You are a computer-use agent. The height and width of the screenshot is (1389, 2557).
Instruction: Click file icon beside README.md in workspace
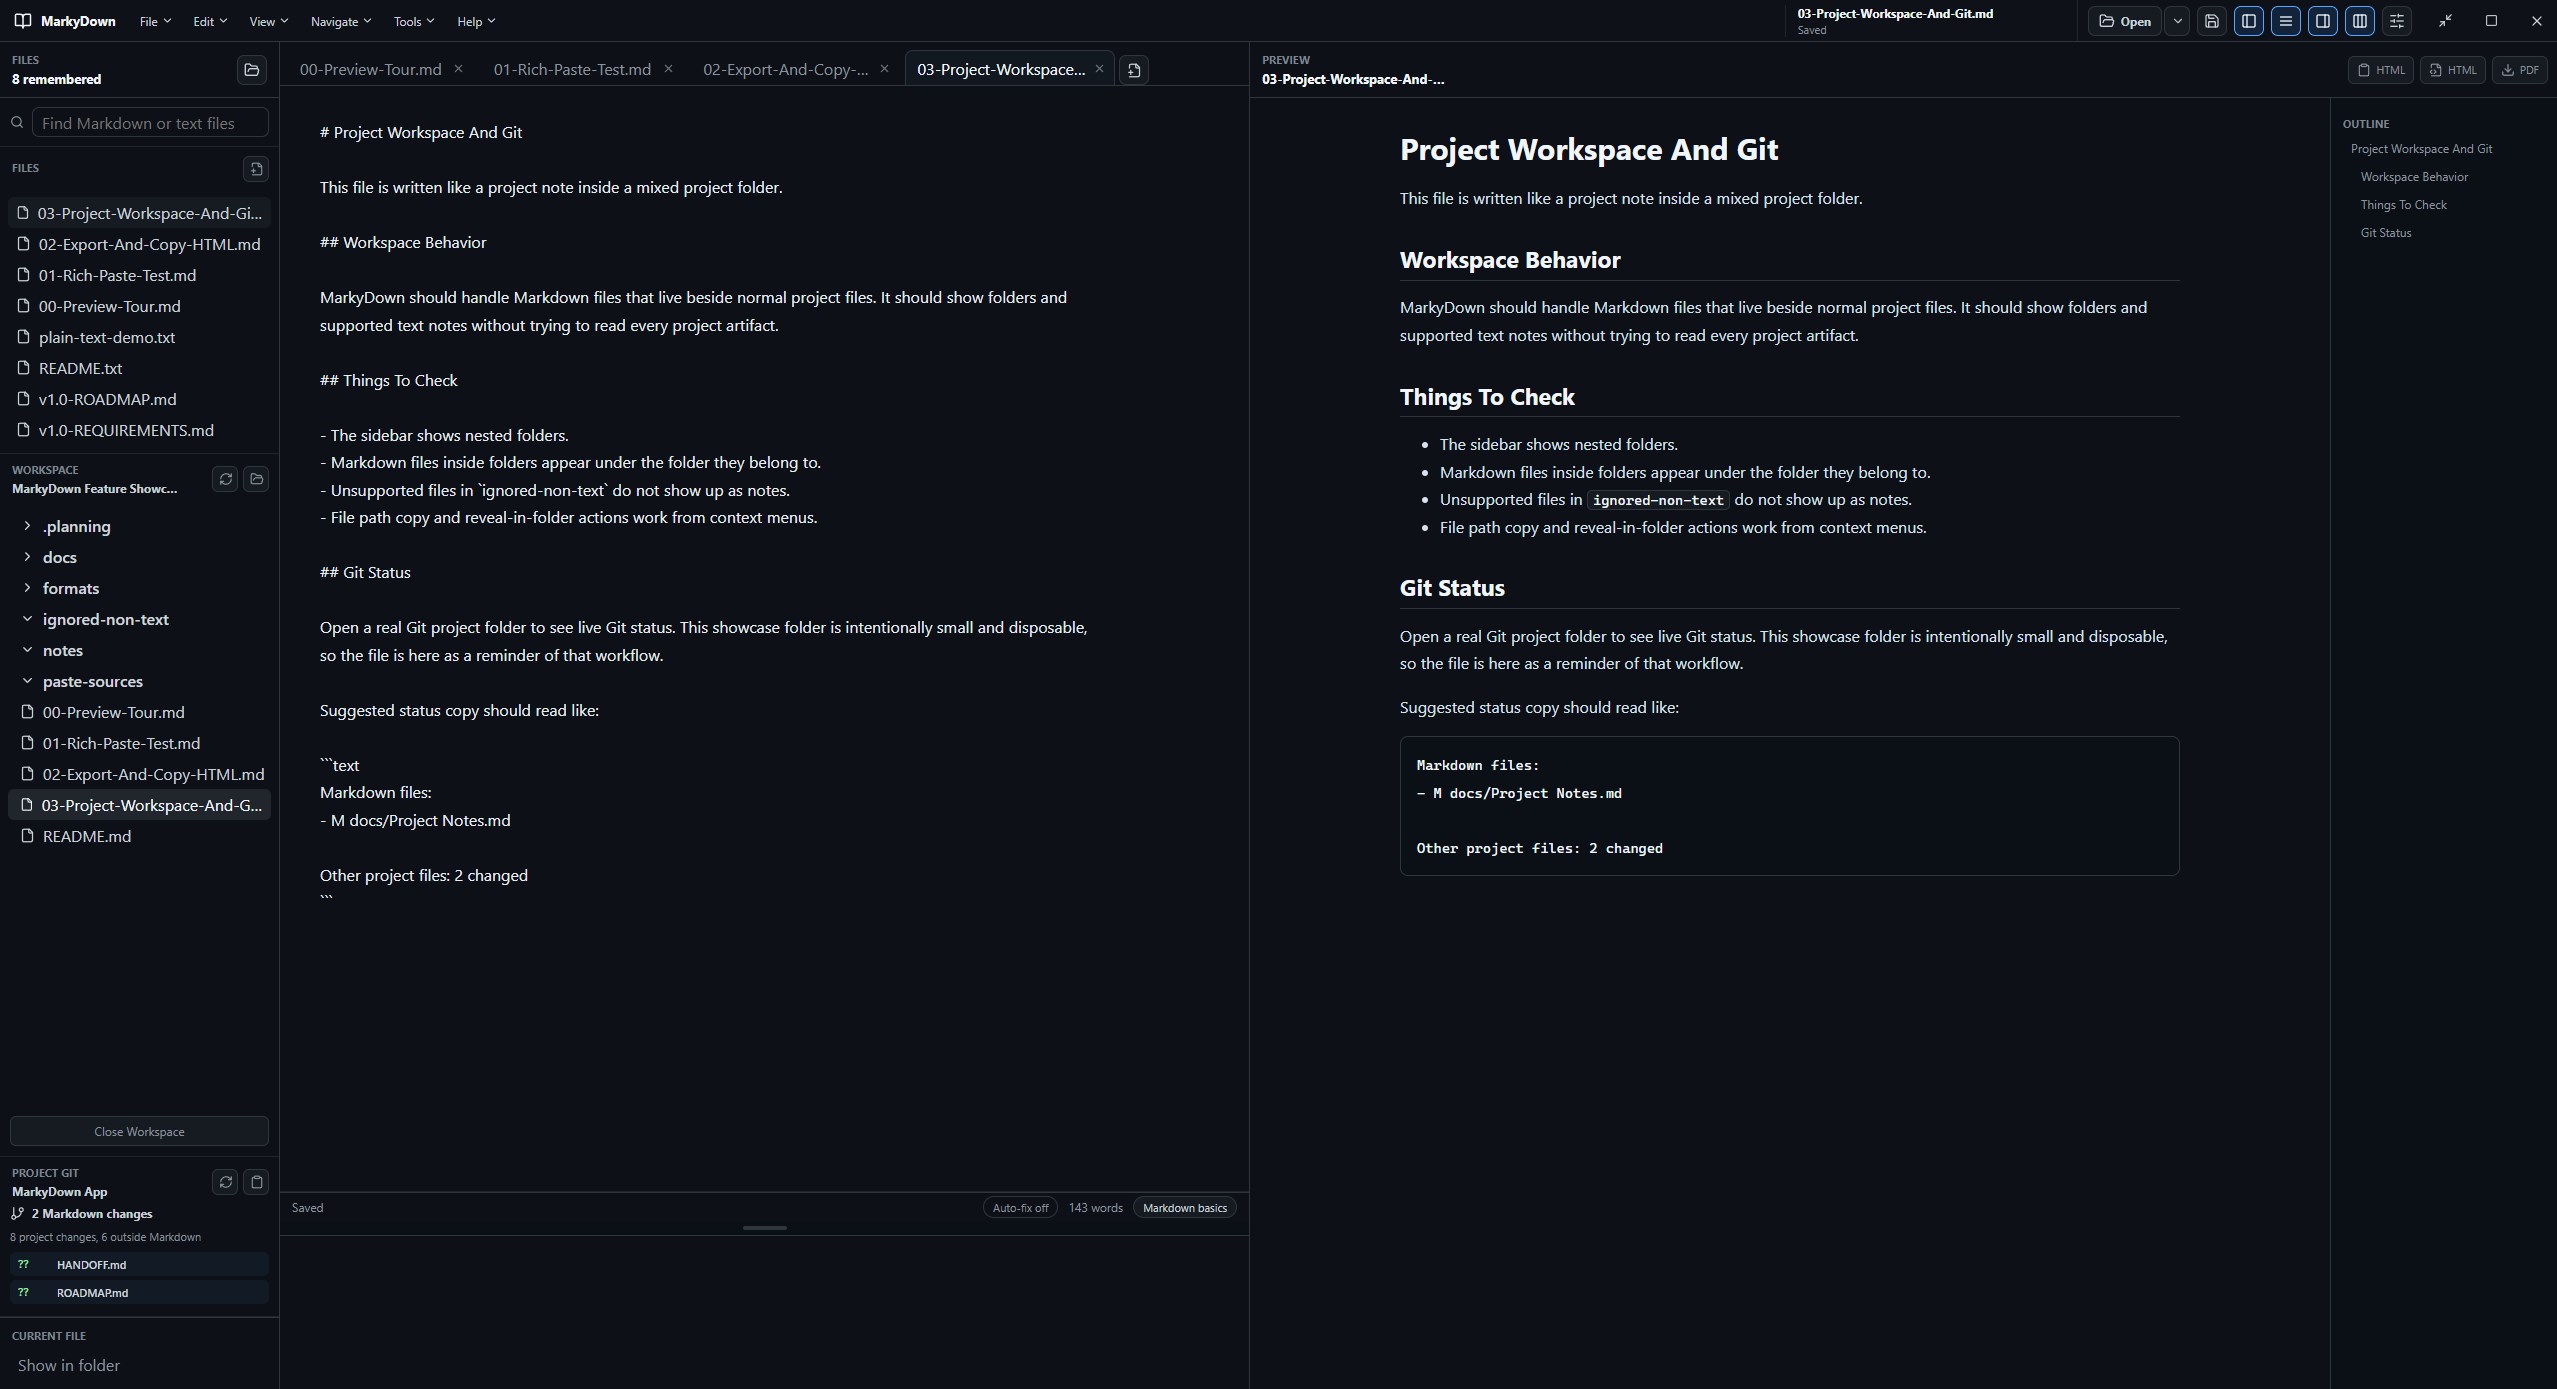pyautogui.click(x=28, y=836)
